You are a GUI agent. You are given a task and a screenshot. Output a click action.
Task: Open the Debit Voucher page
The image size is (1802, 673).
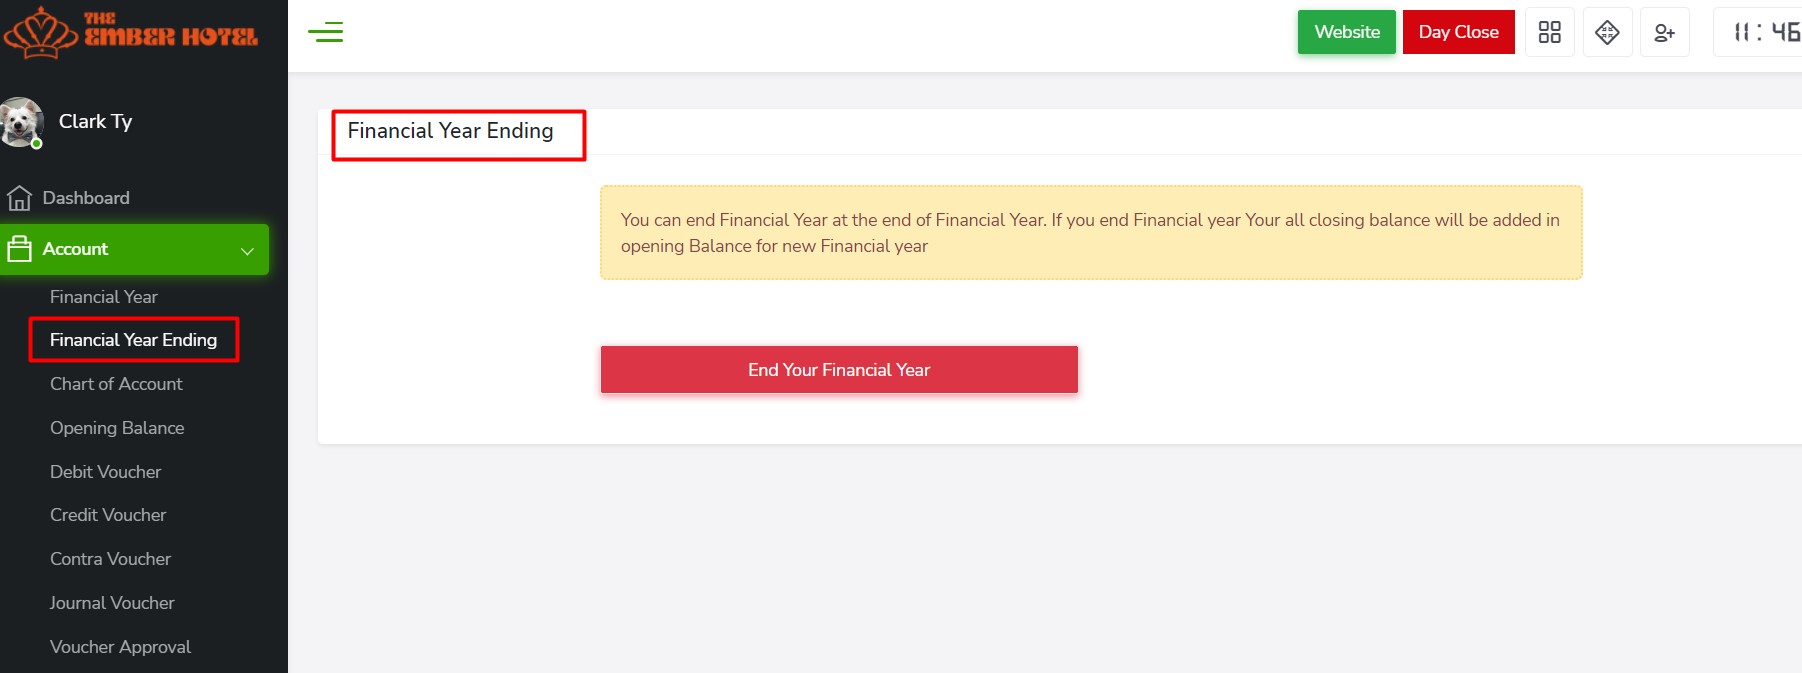[x=105, y=472]
